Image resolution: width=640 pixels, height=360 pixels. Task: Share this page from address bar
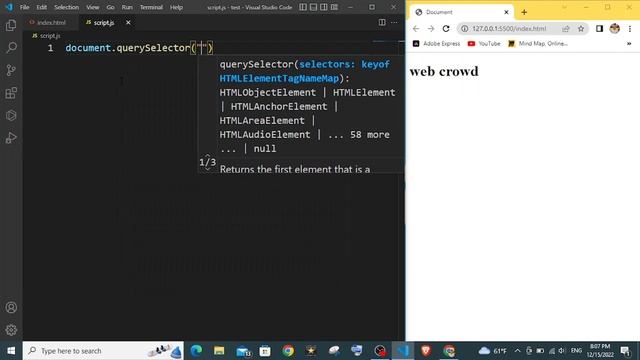566,29
